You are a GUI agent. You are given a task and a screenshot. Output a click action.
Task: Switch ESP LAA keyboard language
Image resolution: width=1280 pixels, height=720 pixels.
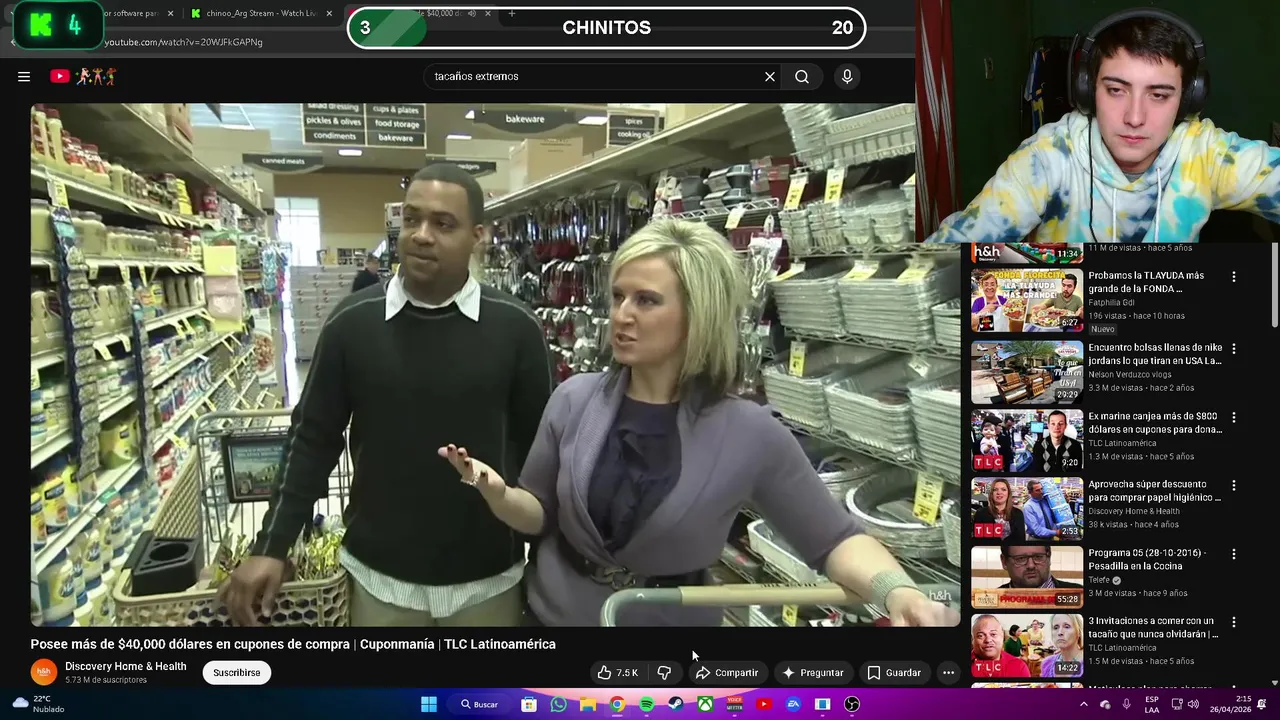point(1152,704)
